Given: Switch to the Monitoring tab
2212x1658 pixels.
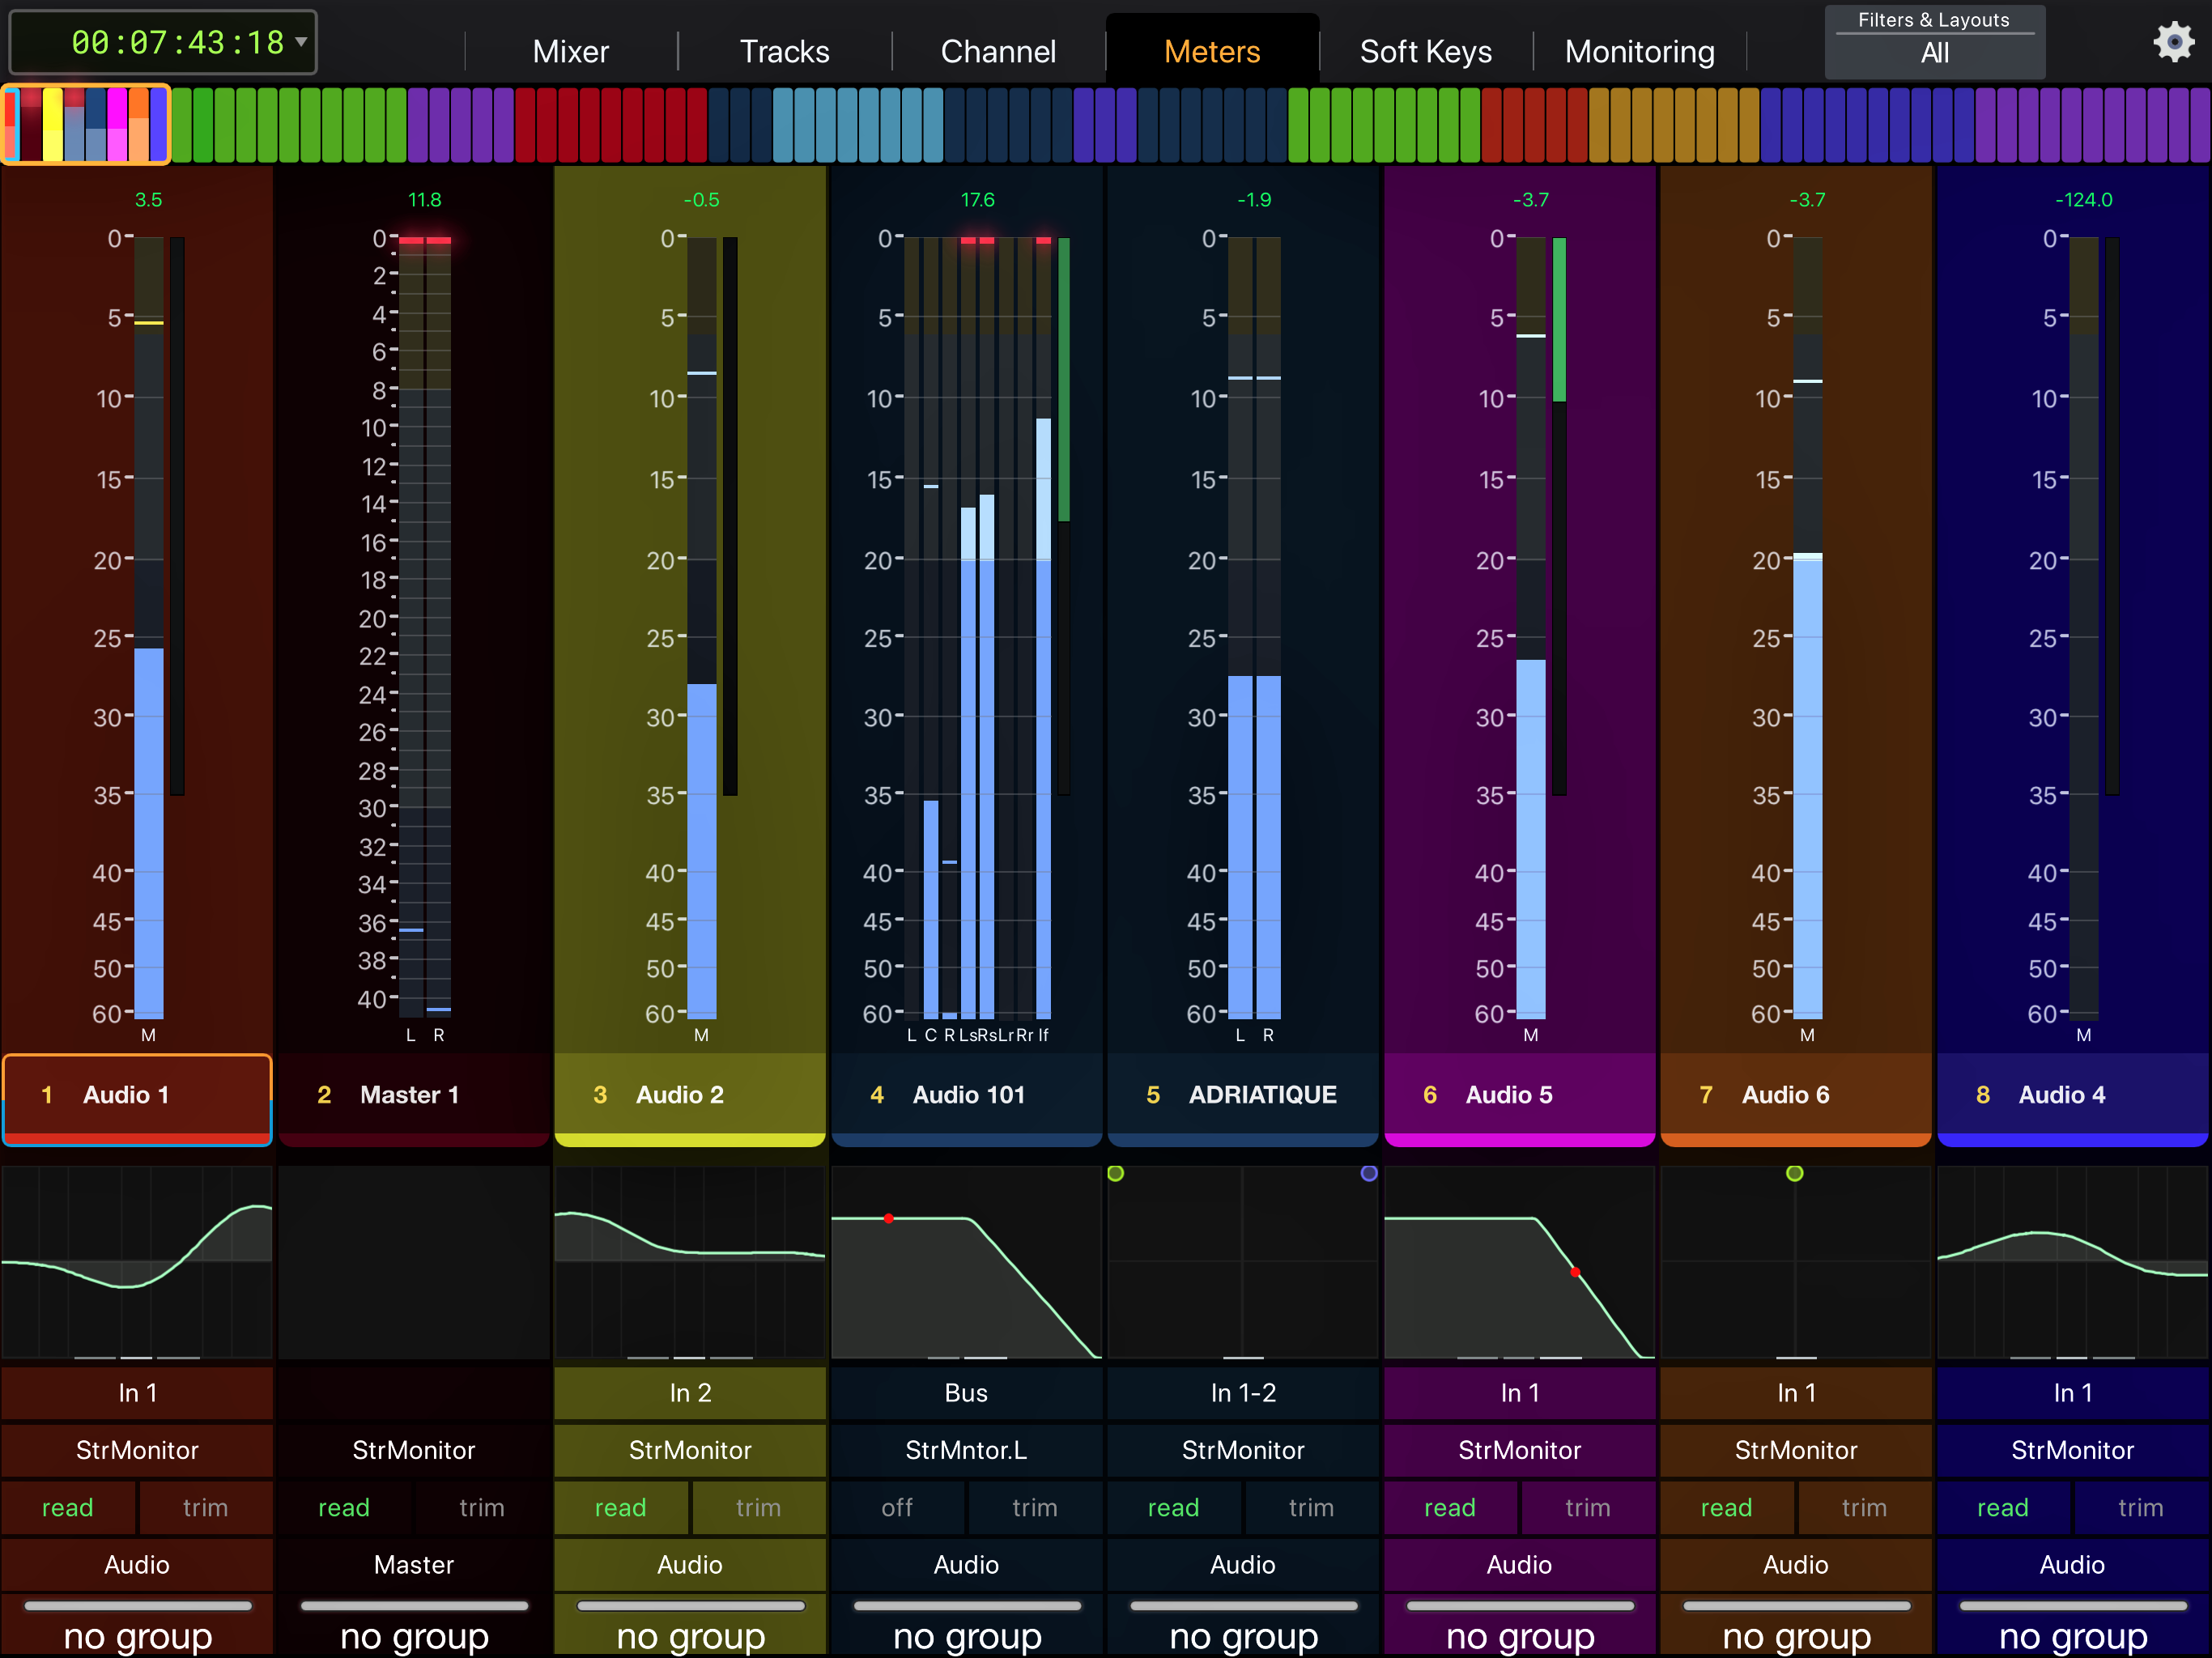Looking at the screenshot, I should (1639, 51).
